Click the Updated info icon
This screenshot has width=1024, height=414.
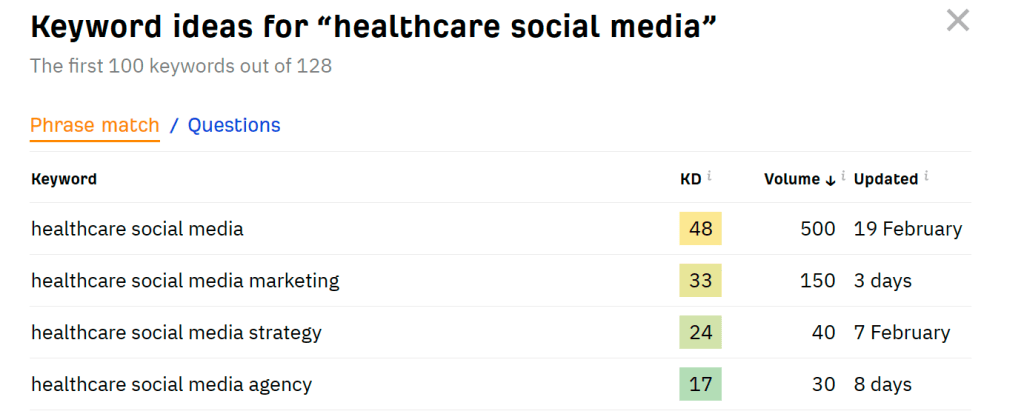[926, 177]
